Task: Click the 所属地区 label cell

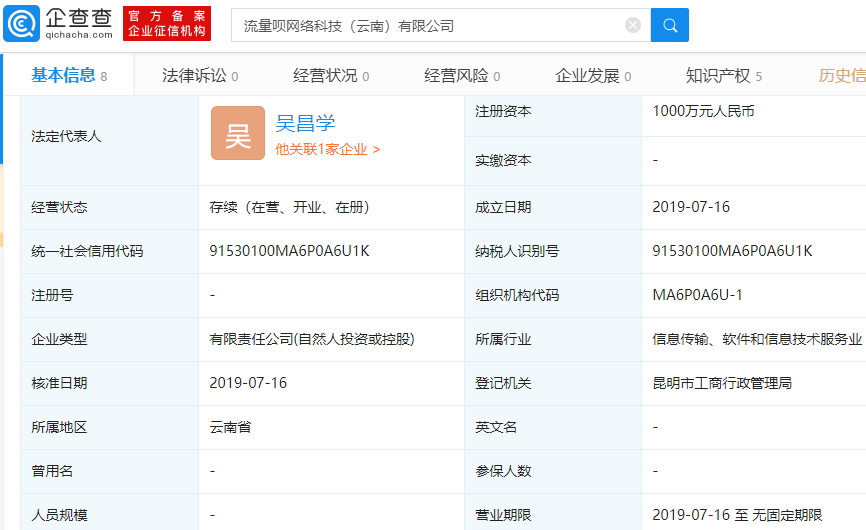Action: [x=110, y=427]
